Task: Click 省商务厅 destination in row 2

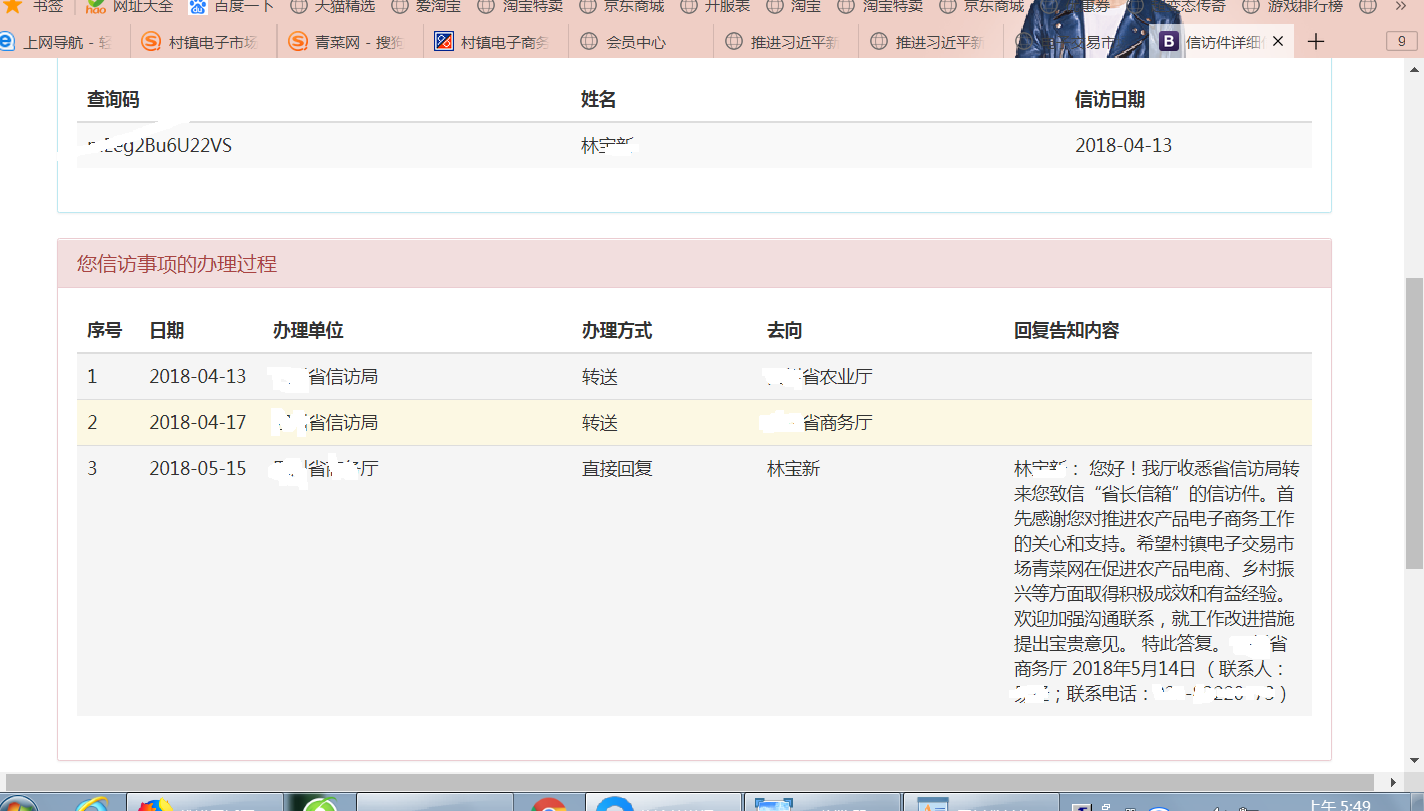Action: pos(836,423)
